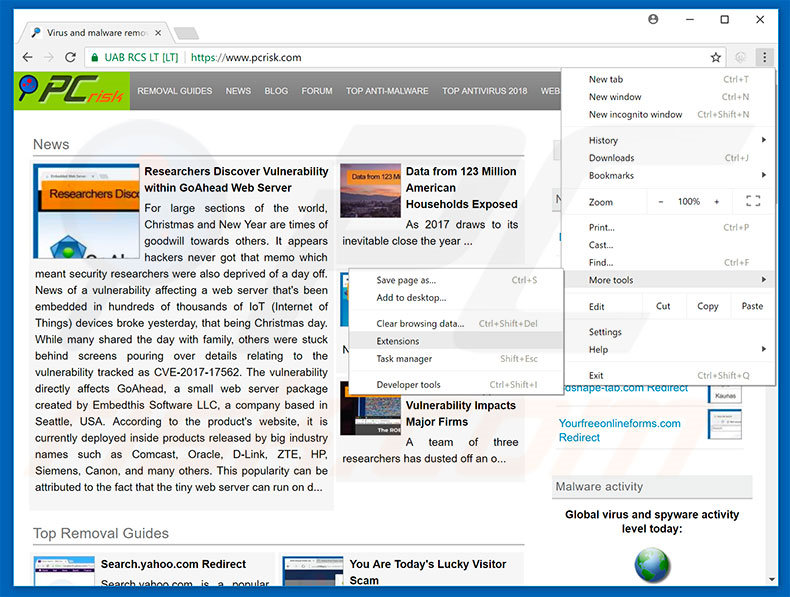Click the three-dot Chrome menu icon

pyautogui.click(x=764, y=58)
